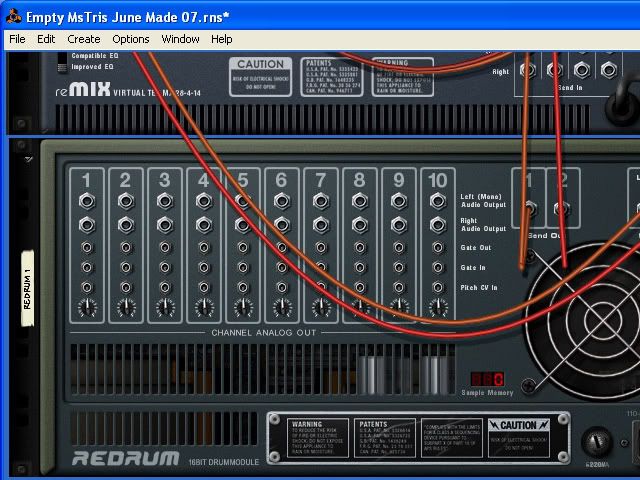Click Redrum channel 6 Left audio output jack
This screenshot has height=480, width=640.
click(282, 201)
